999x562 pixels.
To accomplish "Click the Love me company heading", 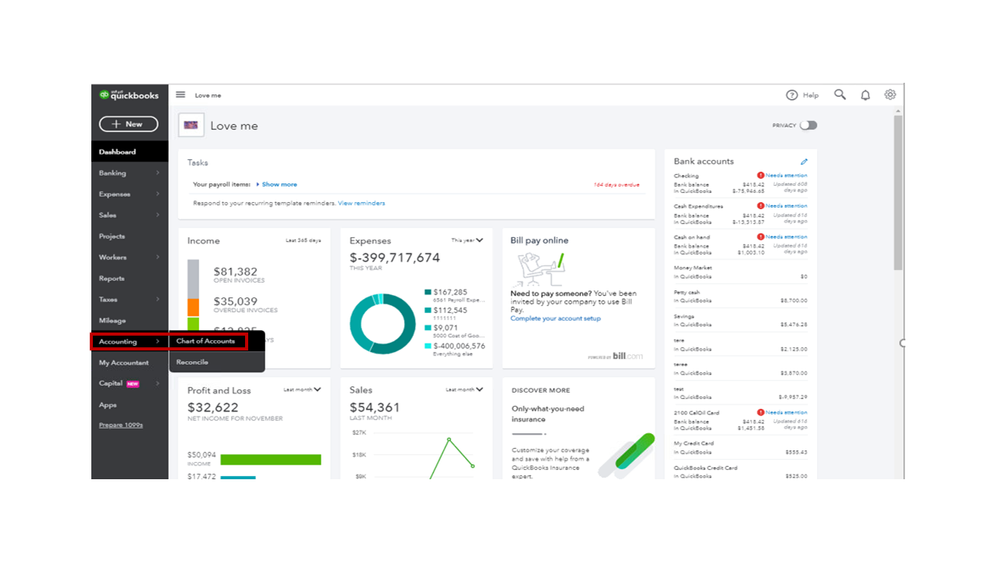I will click(x=234, y=126).
